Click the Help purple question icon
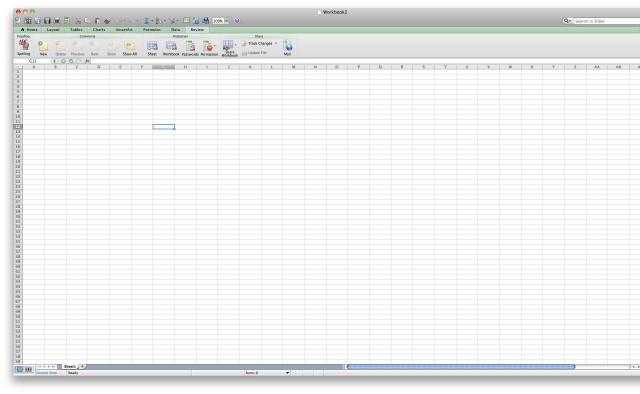The height and width of the screenshot is (394, 640). tap(237, 21)
